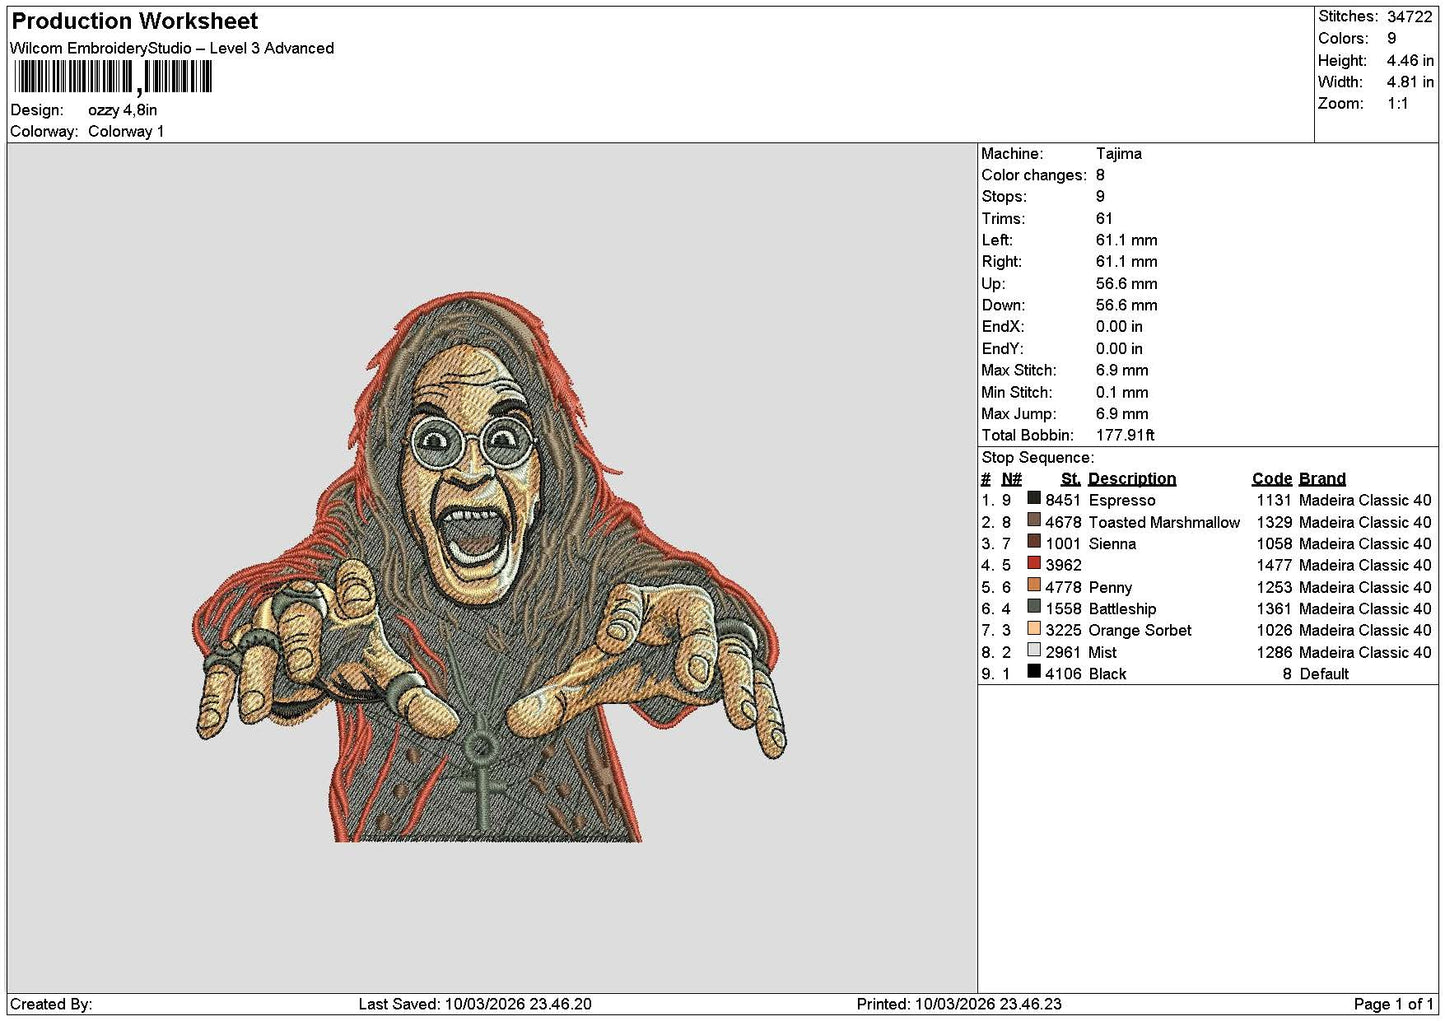The image size is (1445, 1021).
Task: Click 'Madeira Classic 40' brand in Espresso row
Action: [1365, 500]
